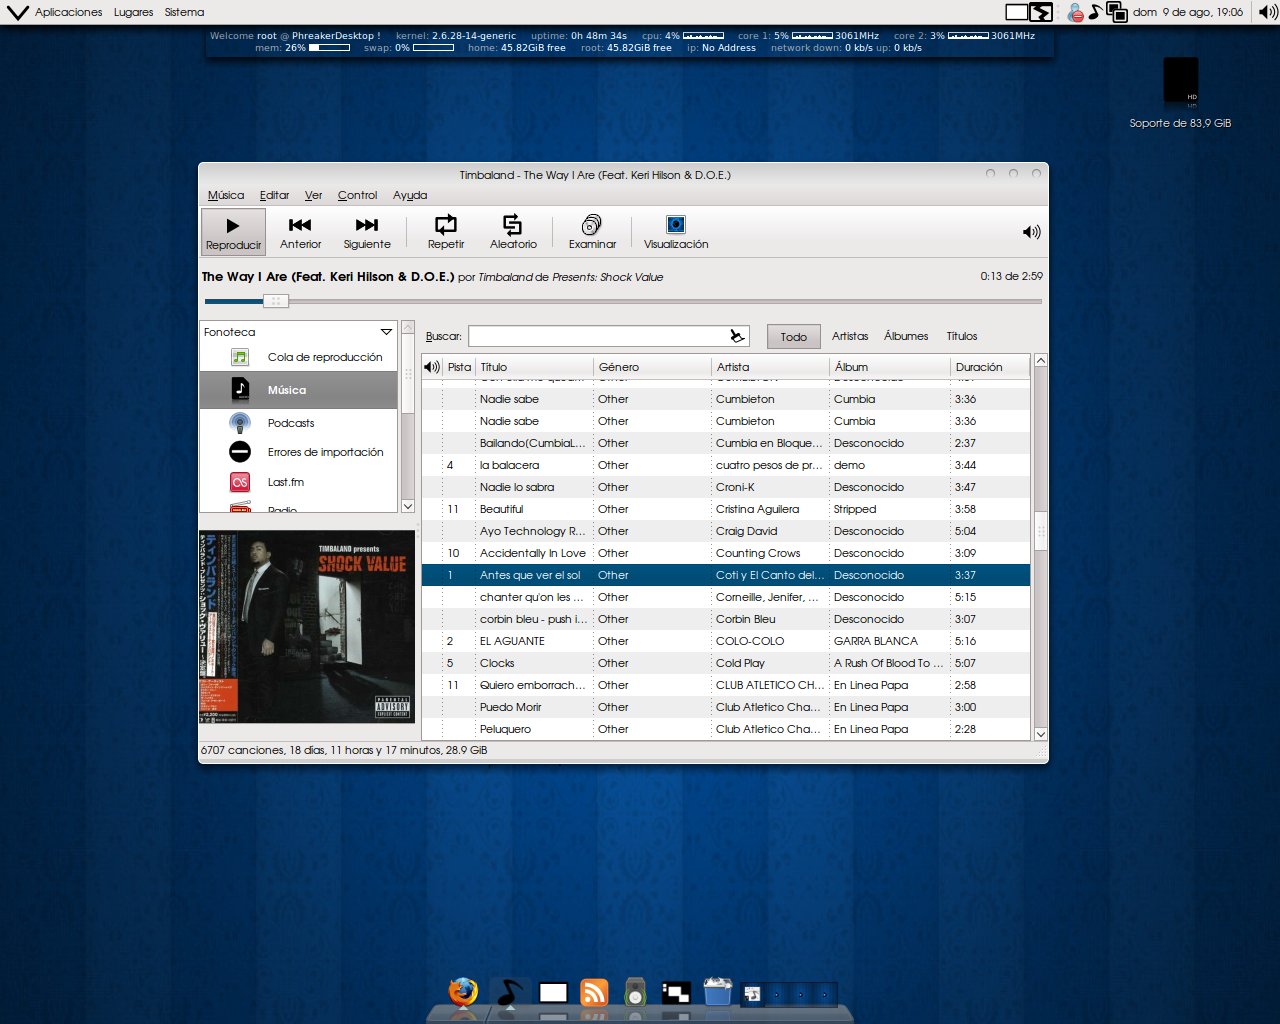This screenshot has width=1280, height=1024.
Task: Select Cola de reproducción in sidebar
Action: [298, 357]
